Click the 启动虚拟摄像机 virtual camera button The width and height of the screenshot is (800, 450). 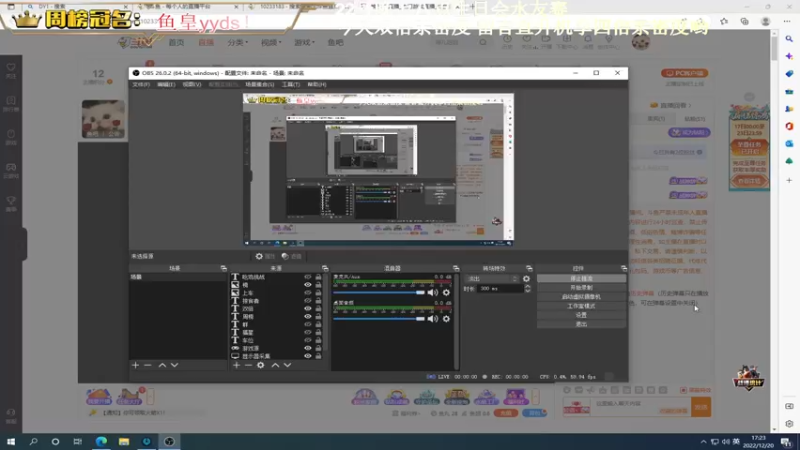[581, 297]
